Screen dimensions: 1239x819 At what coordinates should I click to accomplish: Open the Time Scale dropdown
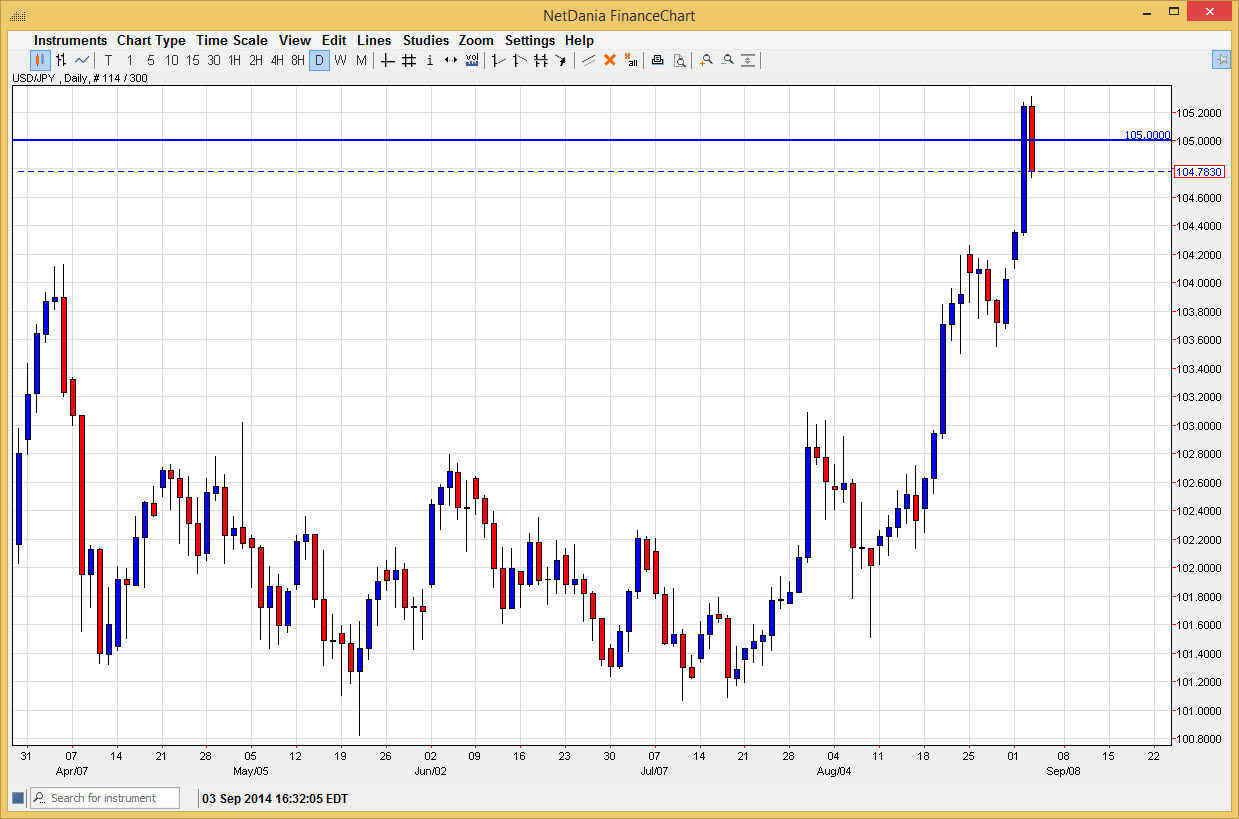point(231,40)
